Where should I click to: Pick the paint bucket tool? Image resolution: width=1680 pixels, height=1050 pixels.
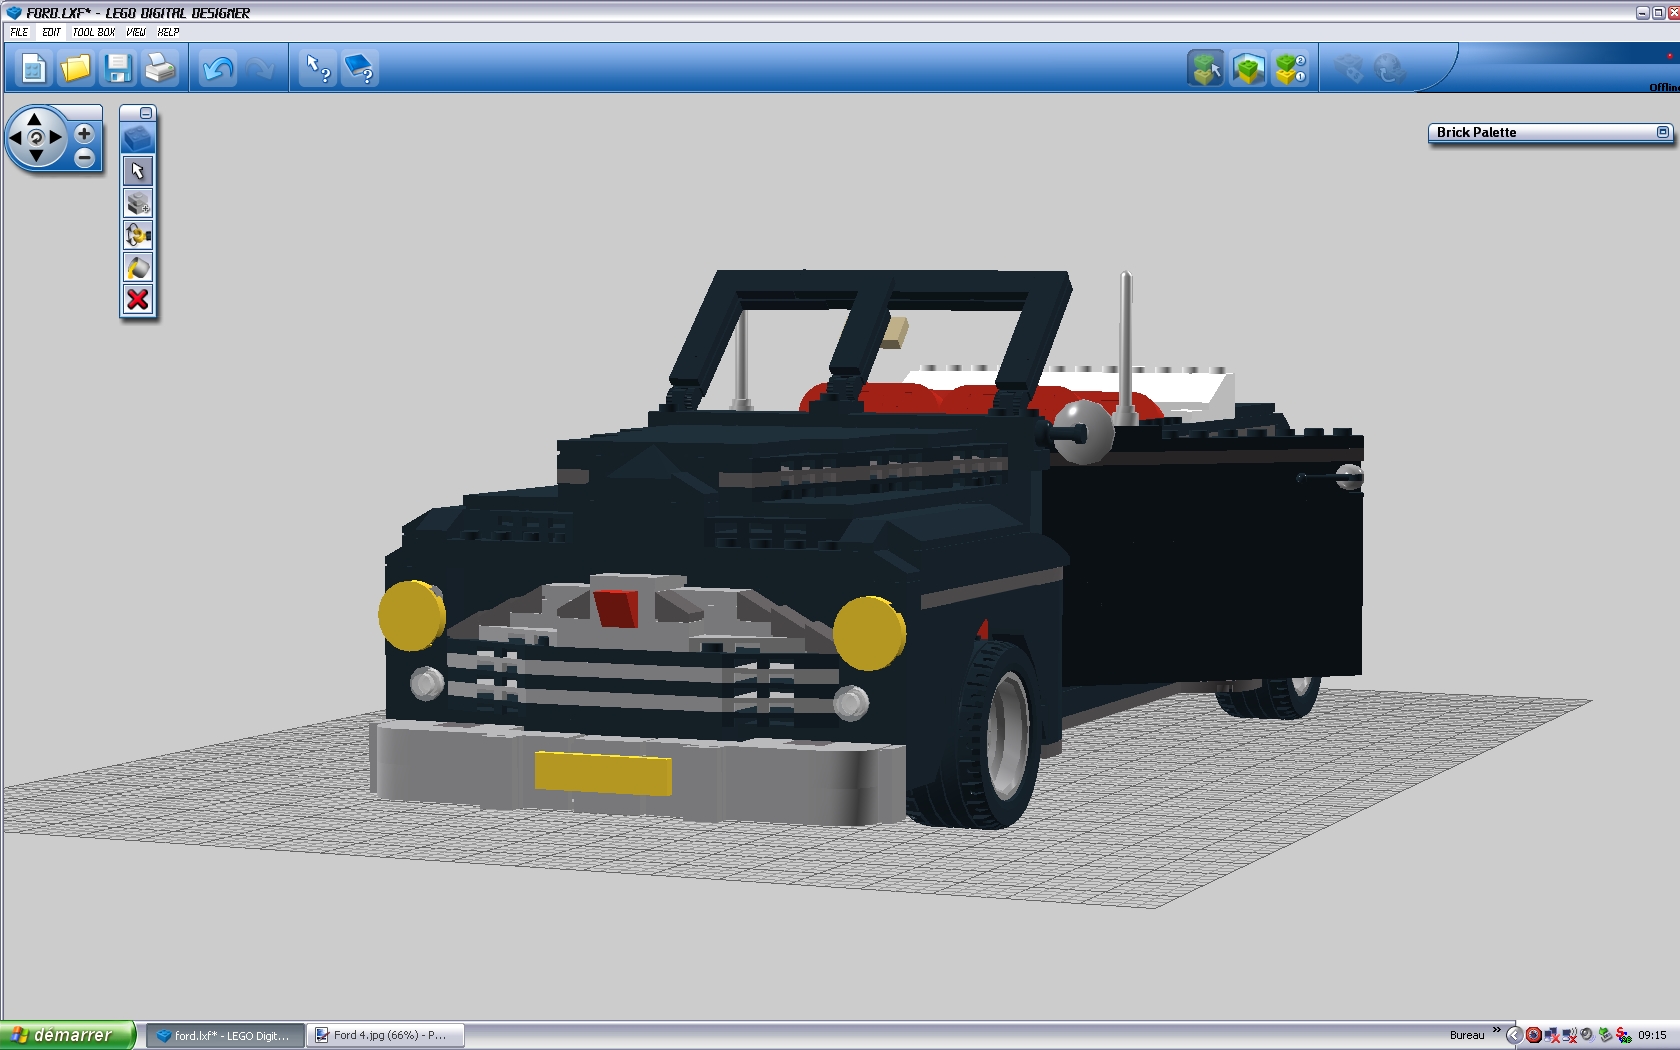click(x=138, y=267)
